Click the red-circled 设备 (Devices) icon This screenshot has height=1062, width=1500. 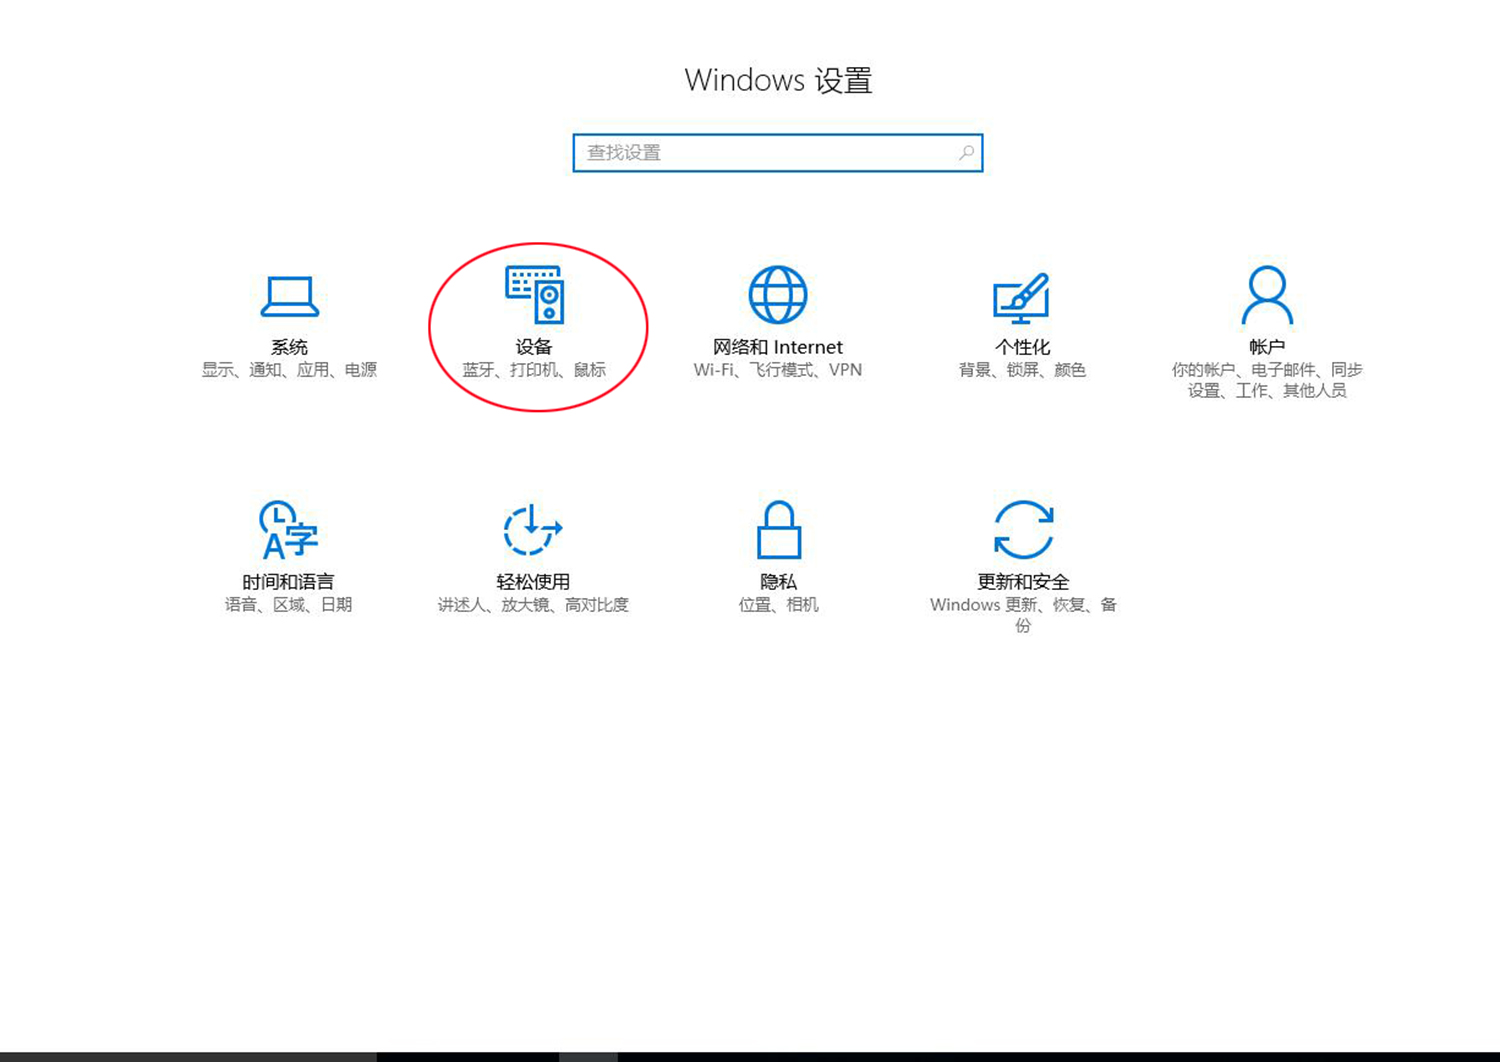[534, 296]
